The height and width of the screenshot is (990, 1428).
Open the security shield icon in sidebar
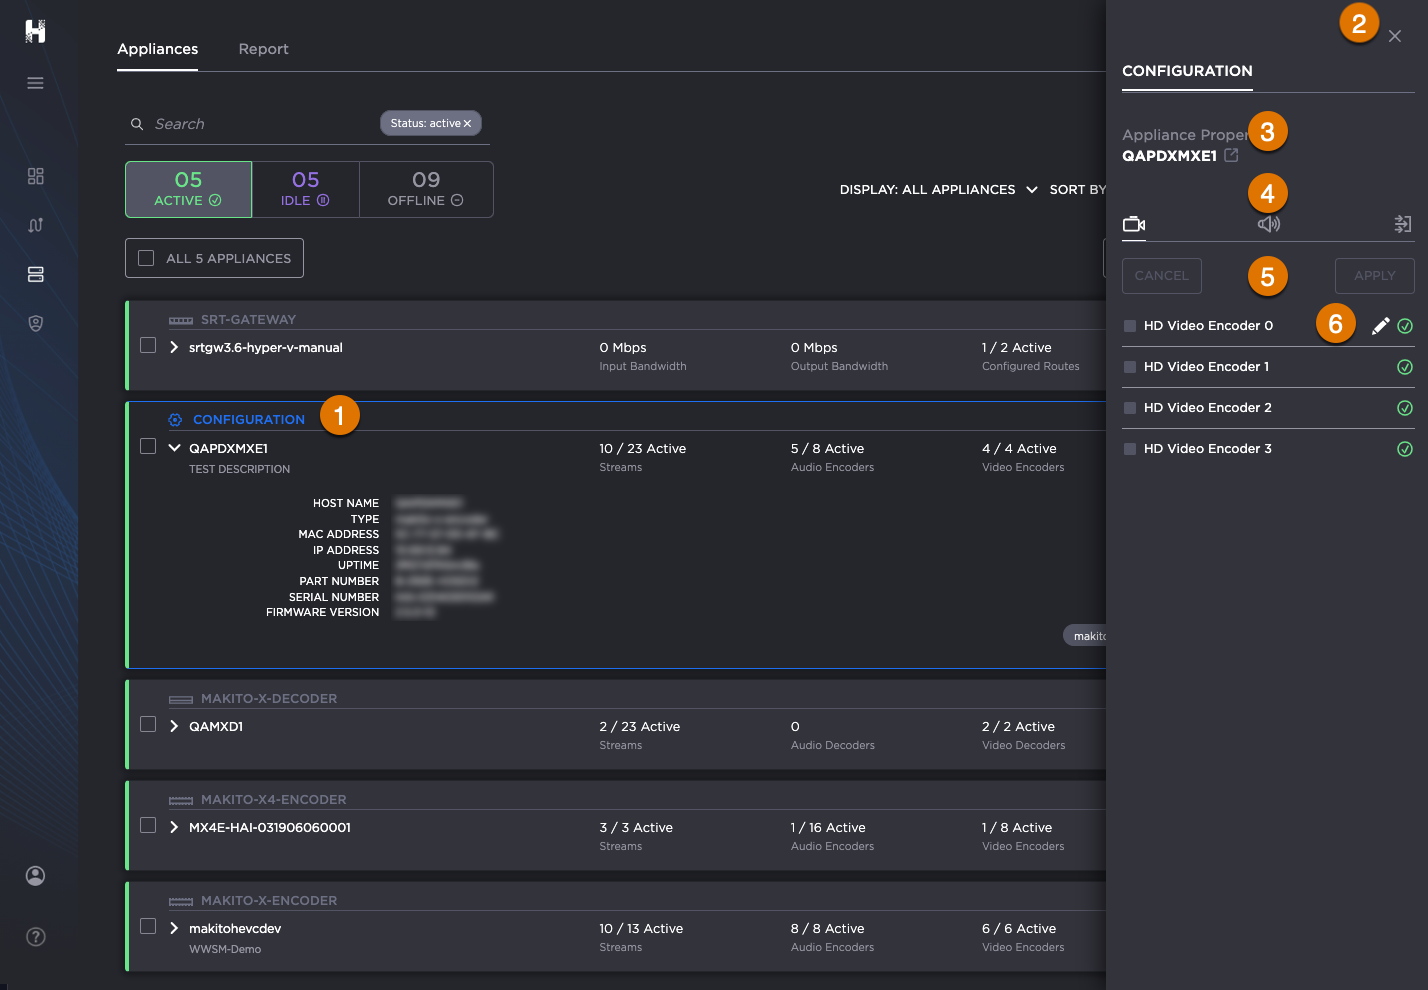pyautogui.click(x=35, y=323)
